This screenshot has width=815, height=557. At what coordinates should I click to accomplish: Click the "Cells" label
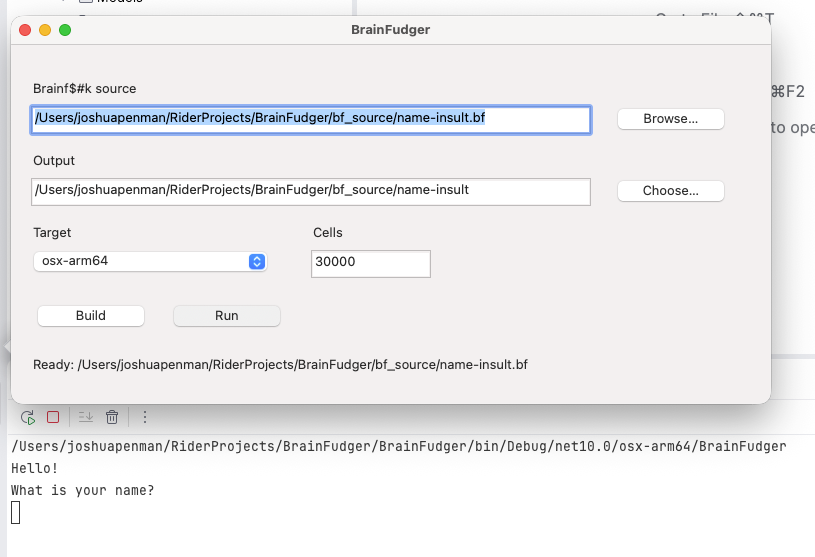pyautogui.click(x=327, y=233)
